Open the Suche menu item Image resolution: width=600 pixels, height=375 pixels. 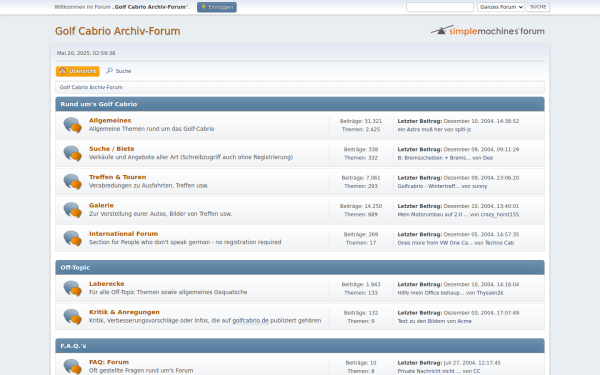[x=119, y=71]
